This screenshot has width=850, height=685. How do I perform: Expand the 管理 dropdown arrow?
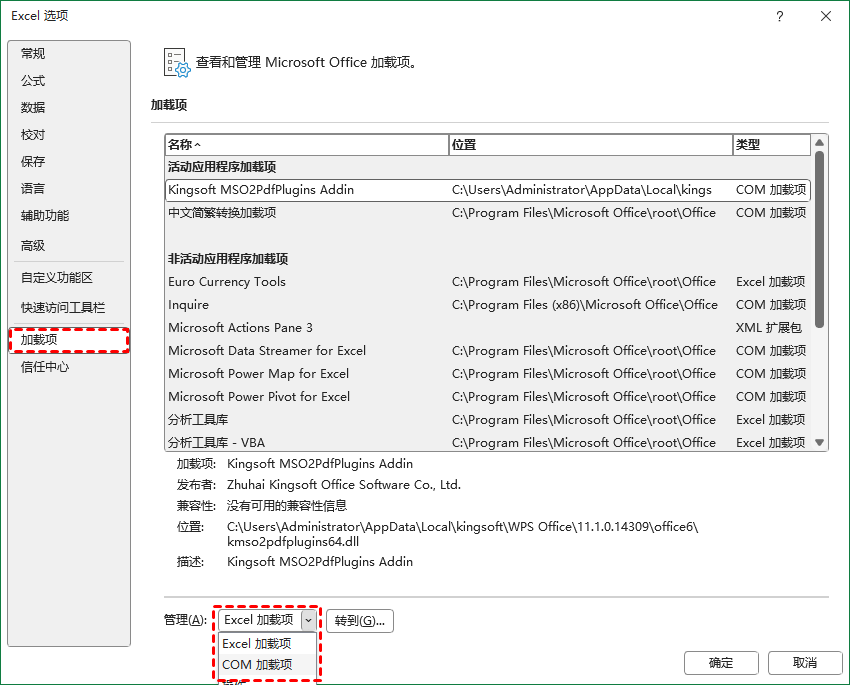(308, 620)
